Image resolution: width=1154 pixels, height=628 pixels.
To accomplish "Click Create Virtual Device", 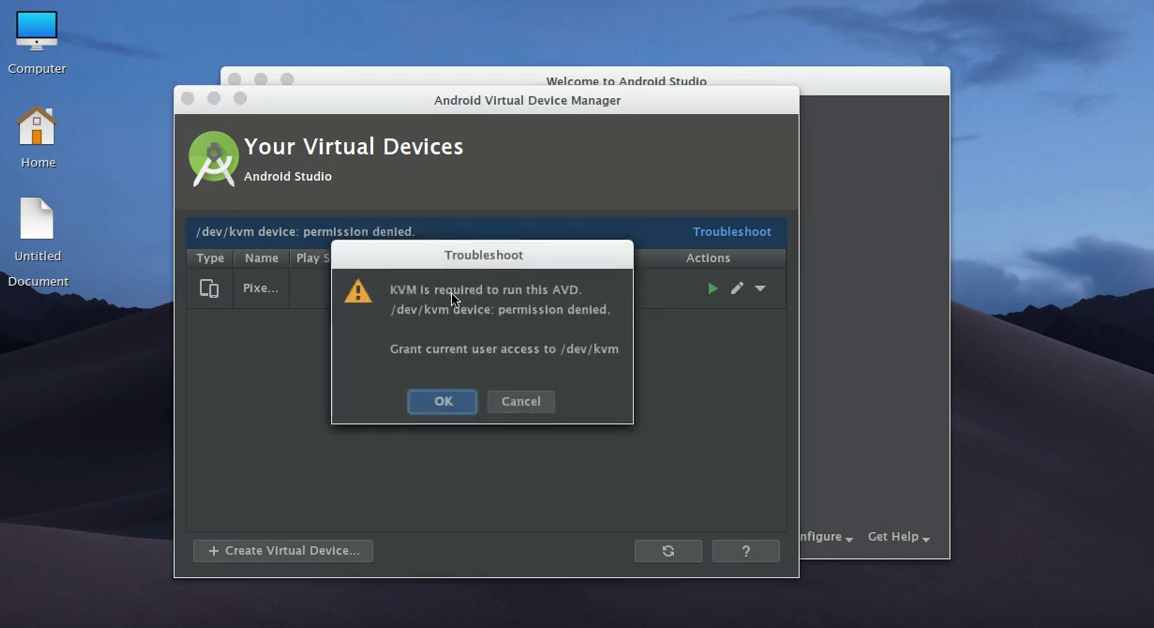I will pyautogui.click(x=283, y=550).
